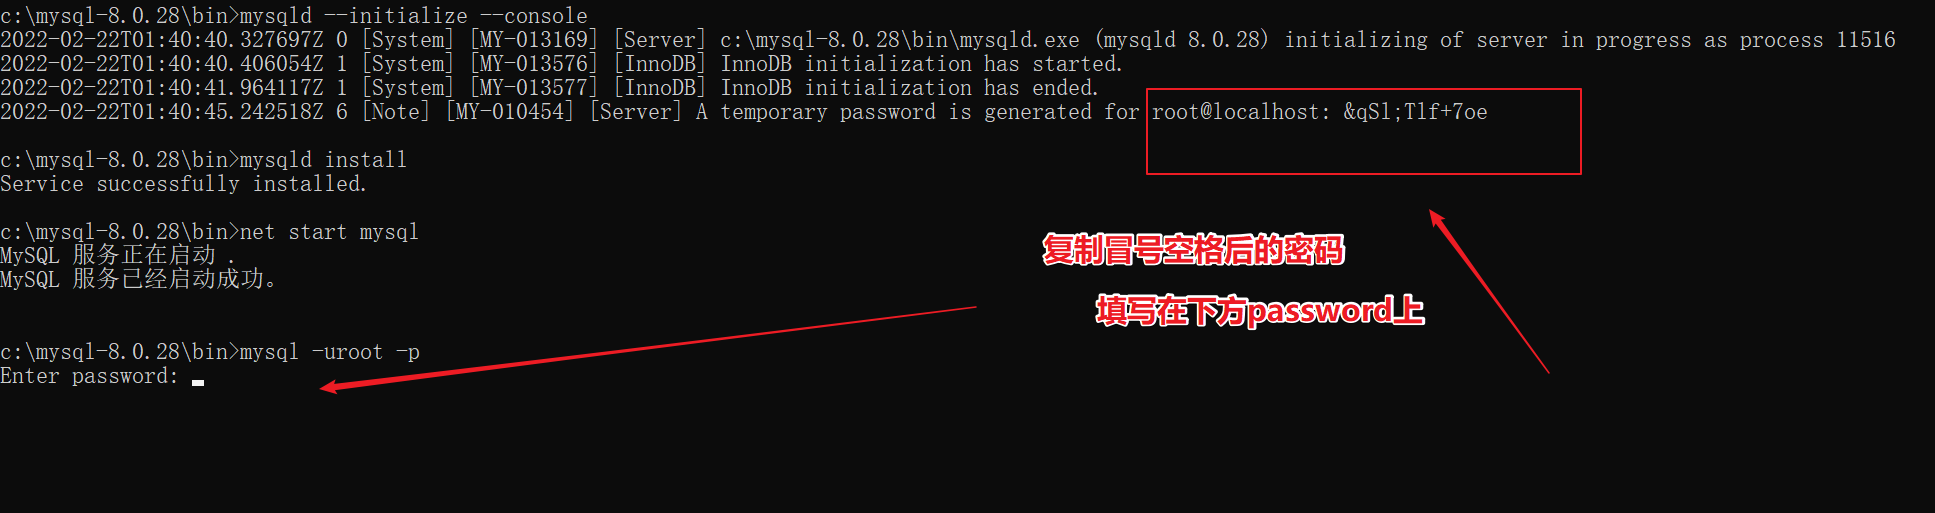This screenshot has width=1935, height=513.
Task: Click the process number 11516
Action: (x=1866, y=40)
